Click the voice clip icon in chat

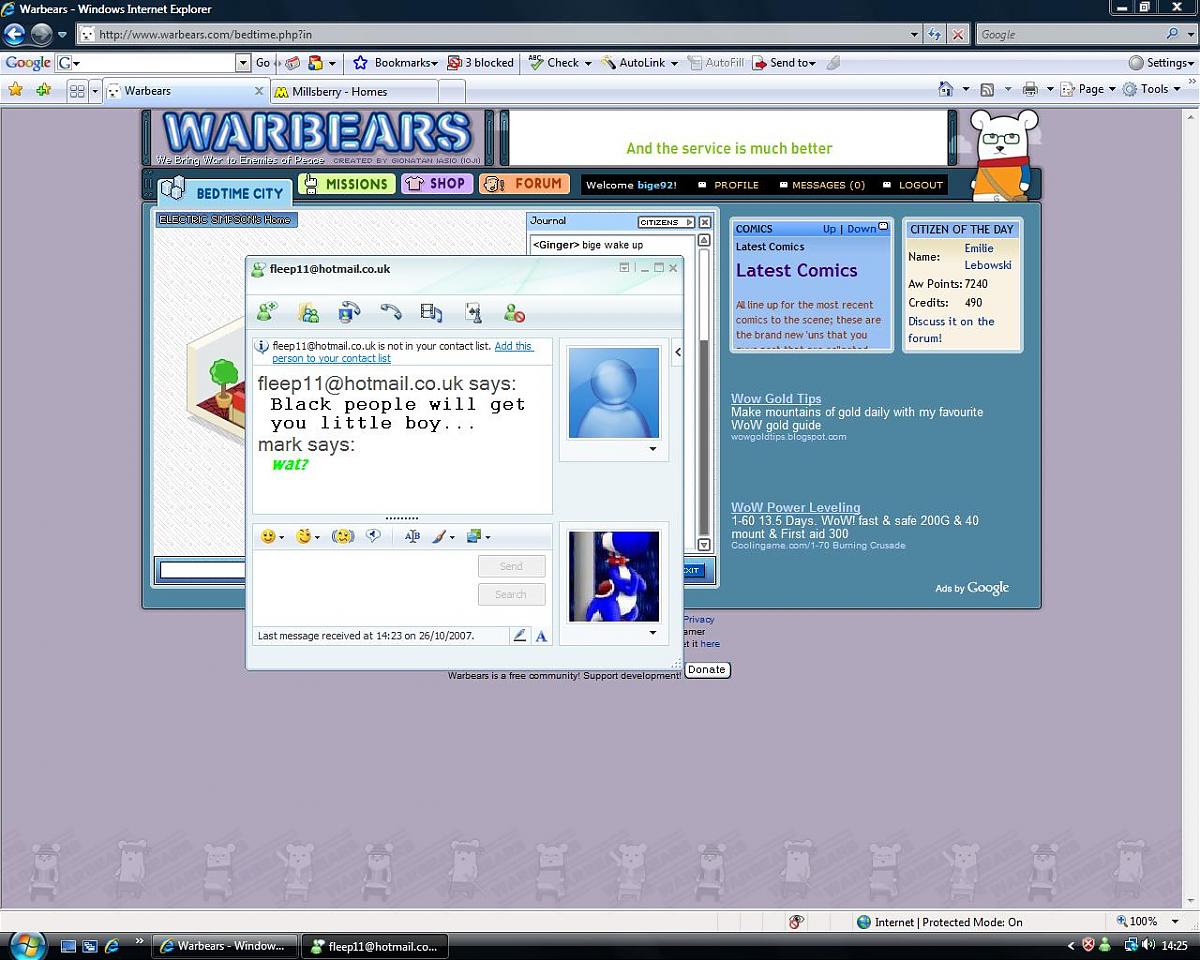pyautogui.click(x=373, y=536)
